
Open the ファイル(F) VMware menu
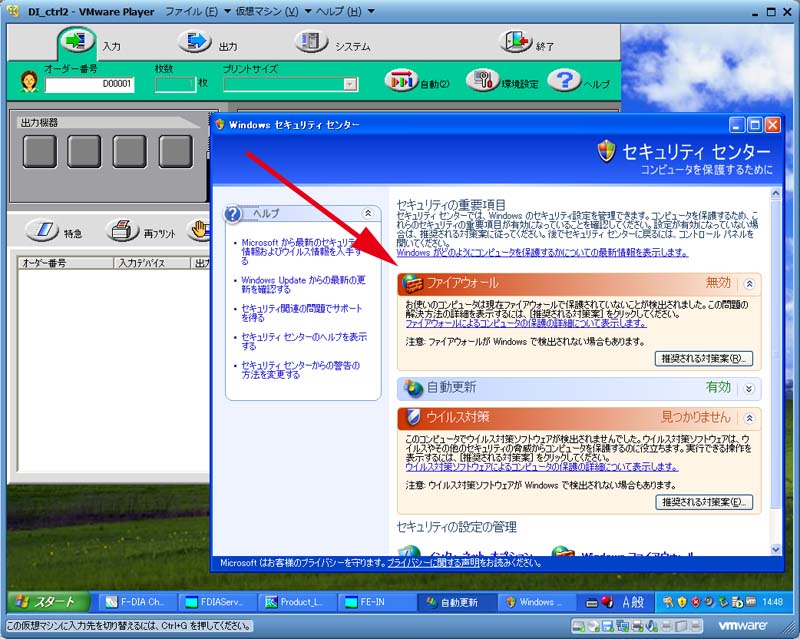191,11
